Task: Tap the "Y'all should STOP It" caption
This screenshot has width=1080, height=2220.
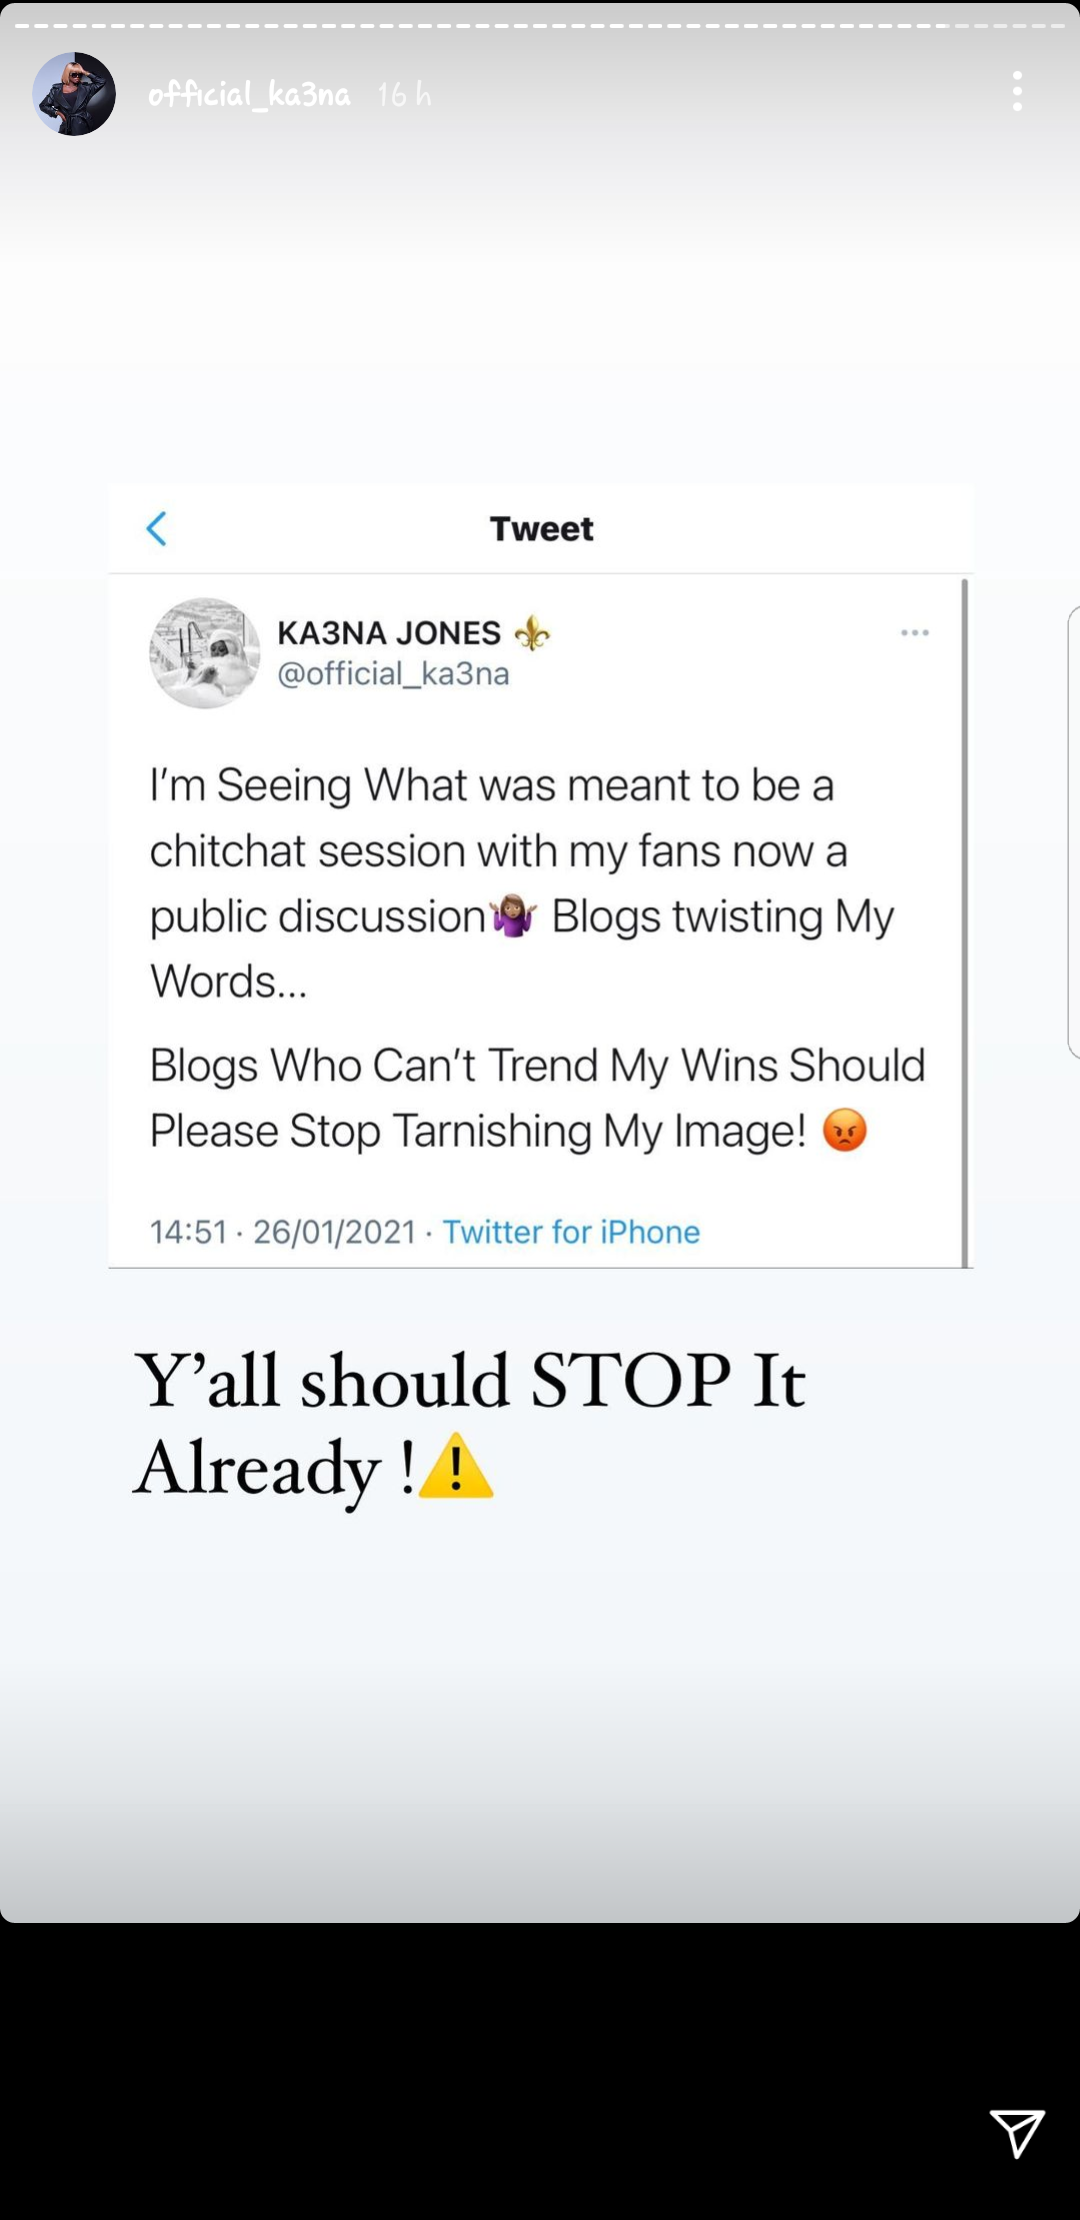Action: [469, 1381]
